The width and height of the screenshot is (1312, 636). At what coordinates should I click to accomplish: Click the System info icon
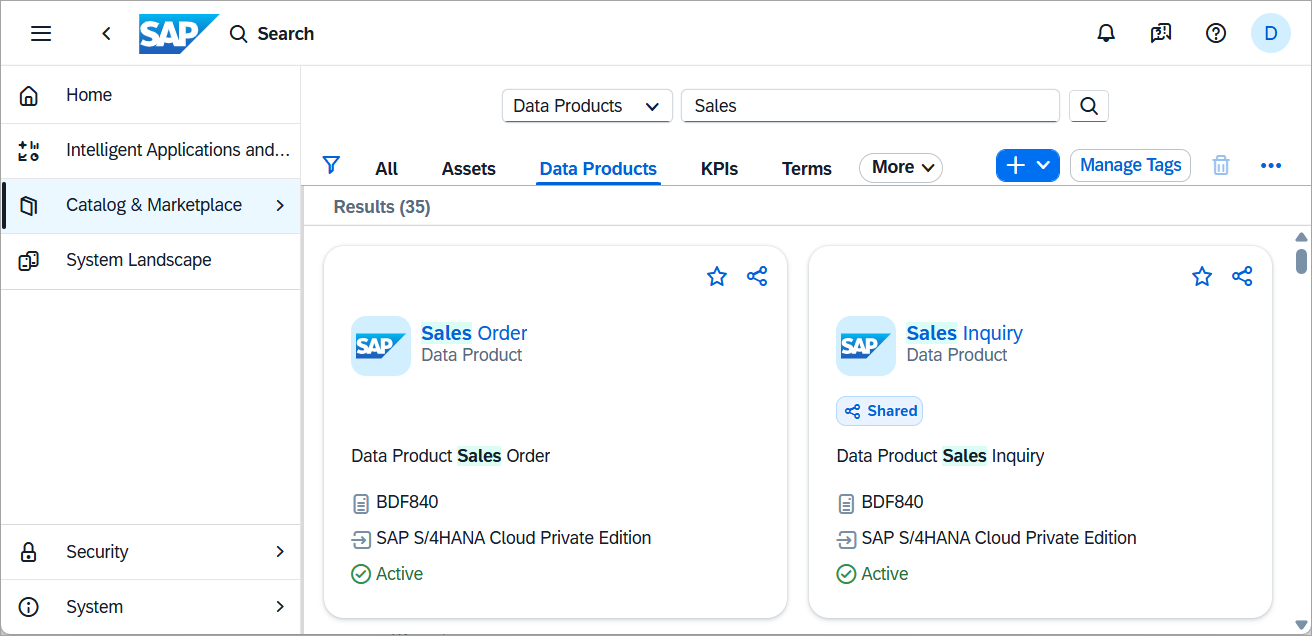29,607
